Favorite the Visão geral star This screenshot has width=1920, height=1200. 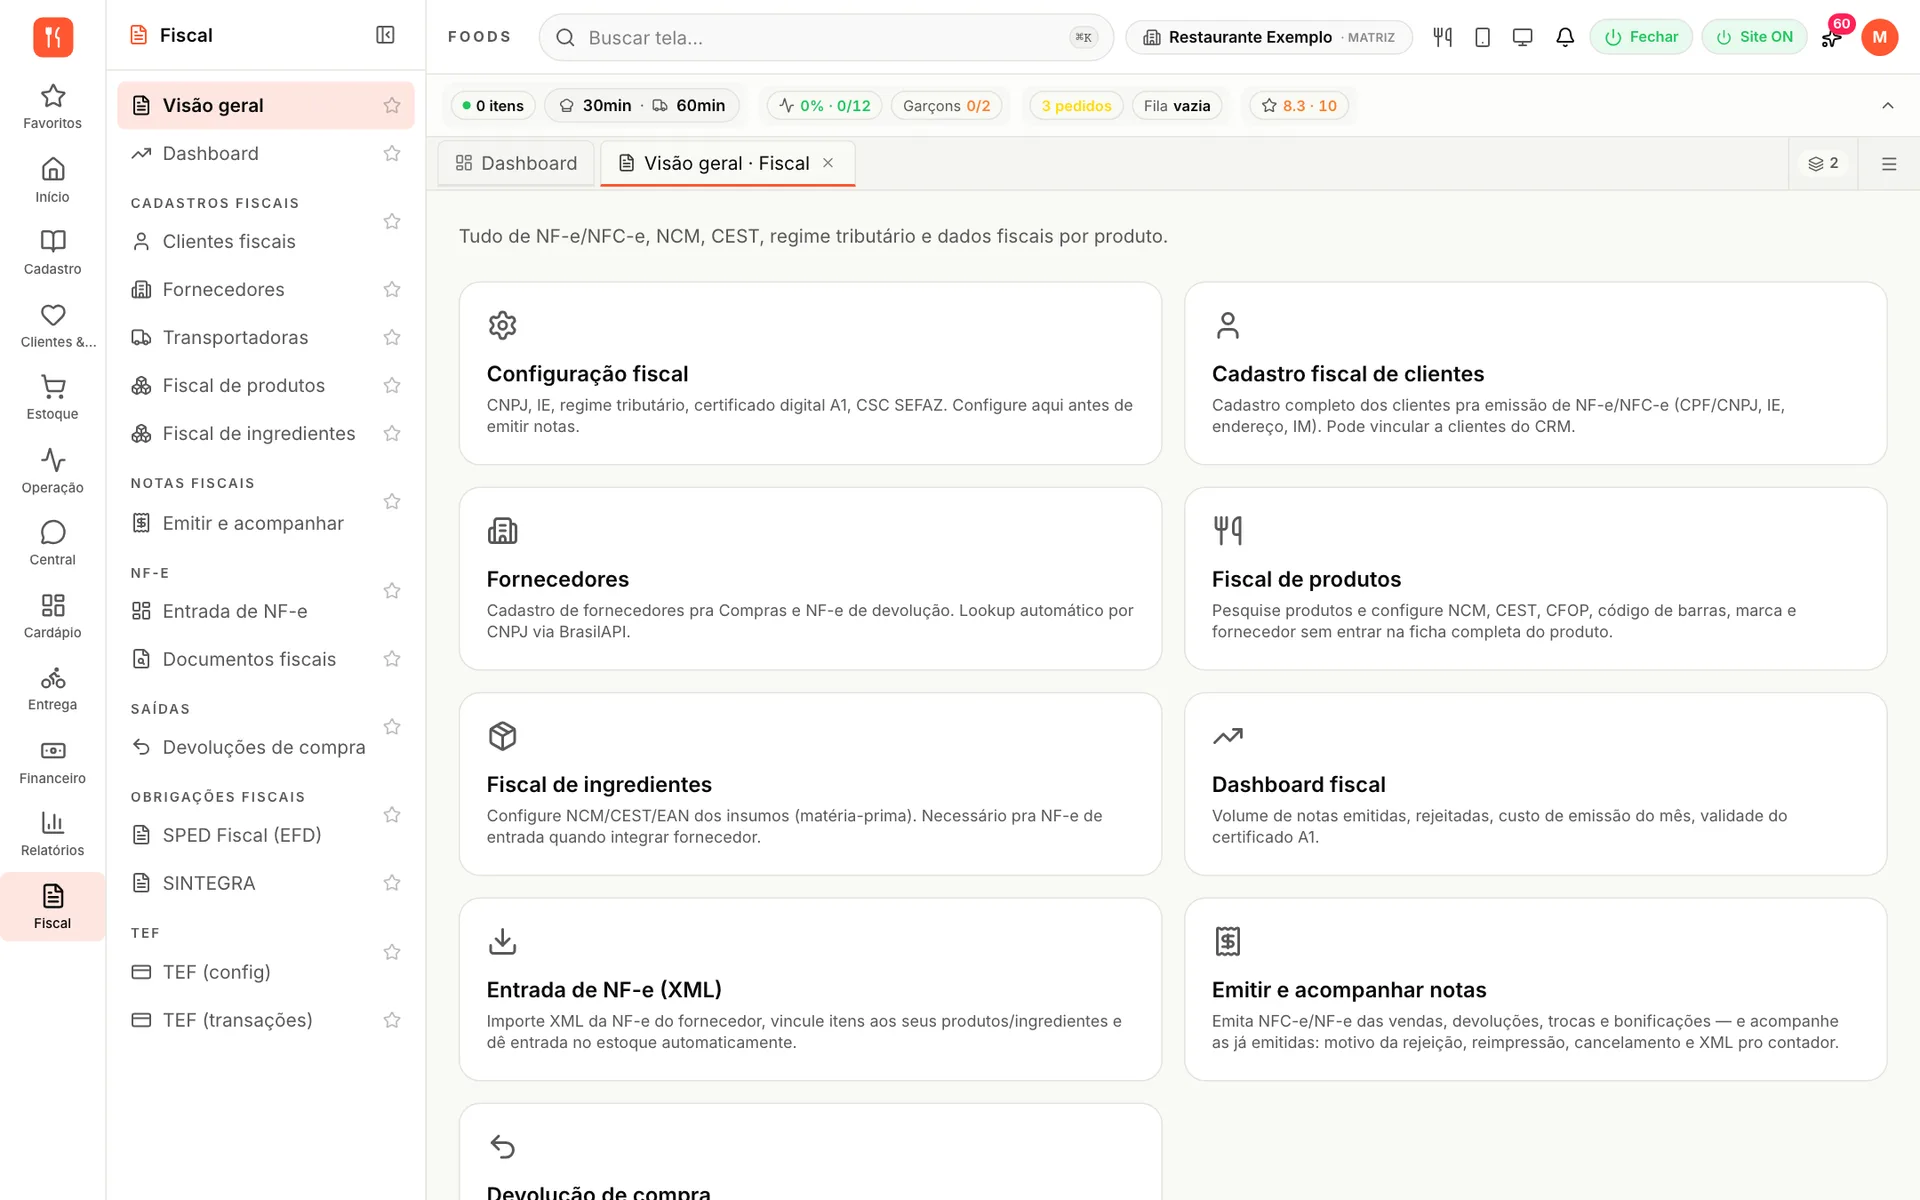392,105
